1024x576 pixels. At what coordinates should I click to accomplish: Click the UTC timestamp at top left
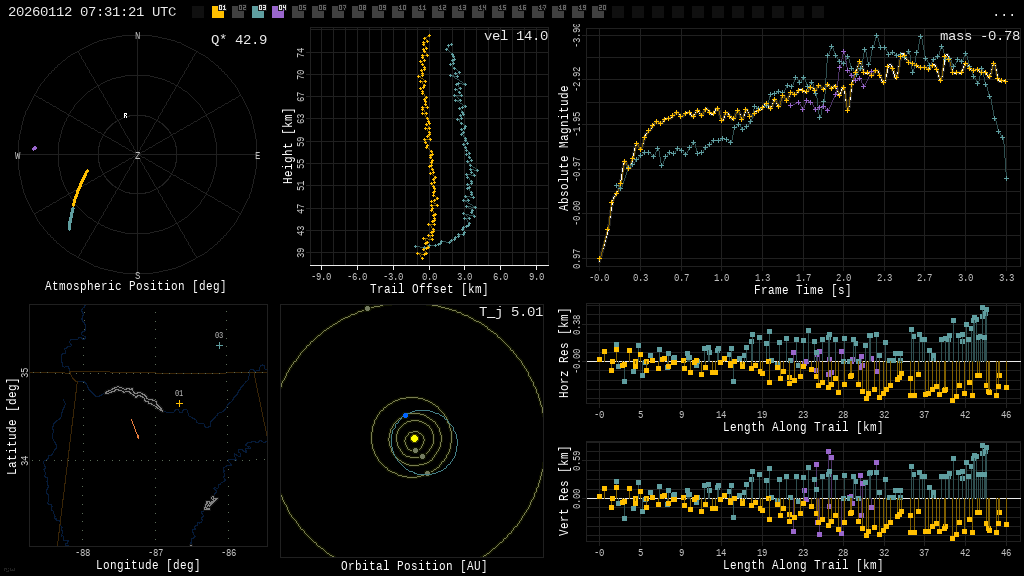click(x=92, y=12)
